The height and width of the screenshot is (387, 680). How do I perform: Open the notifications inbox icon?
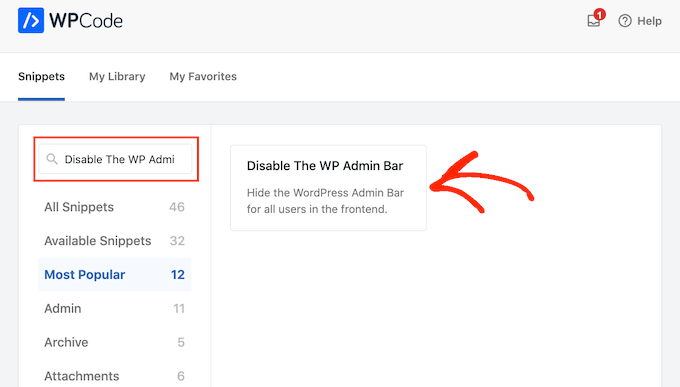tap(593, 21)
